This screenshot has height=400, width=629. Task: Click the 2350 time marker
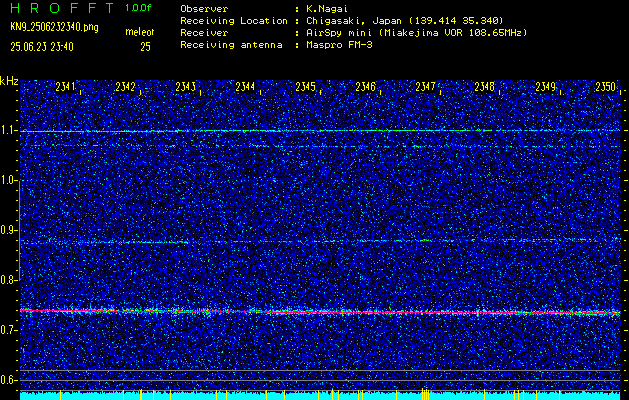[x=605, y=87]
